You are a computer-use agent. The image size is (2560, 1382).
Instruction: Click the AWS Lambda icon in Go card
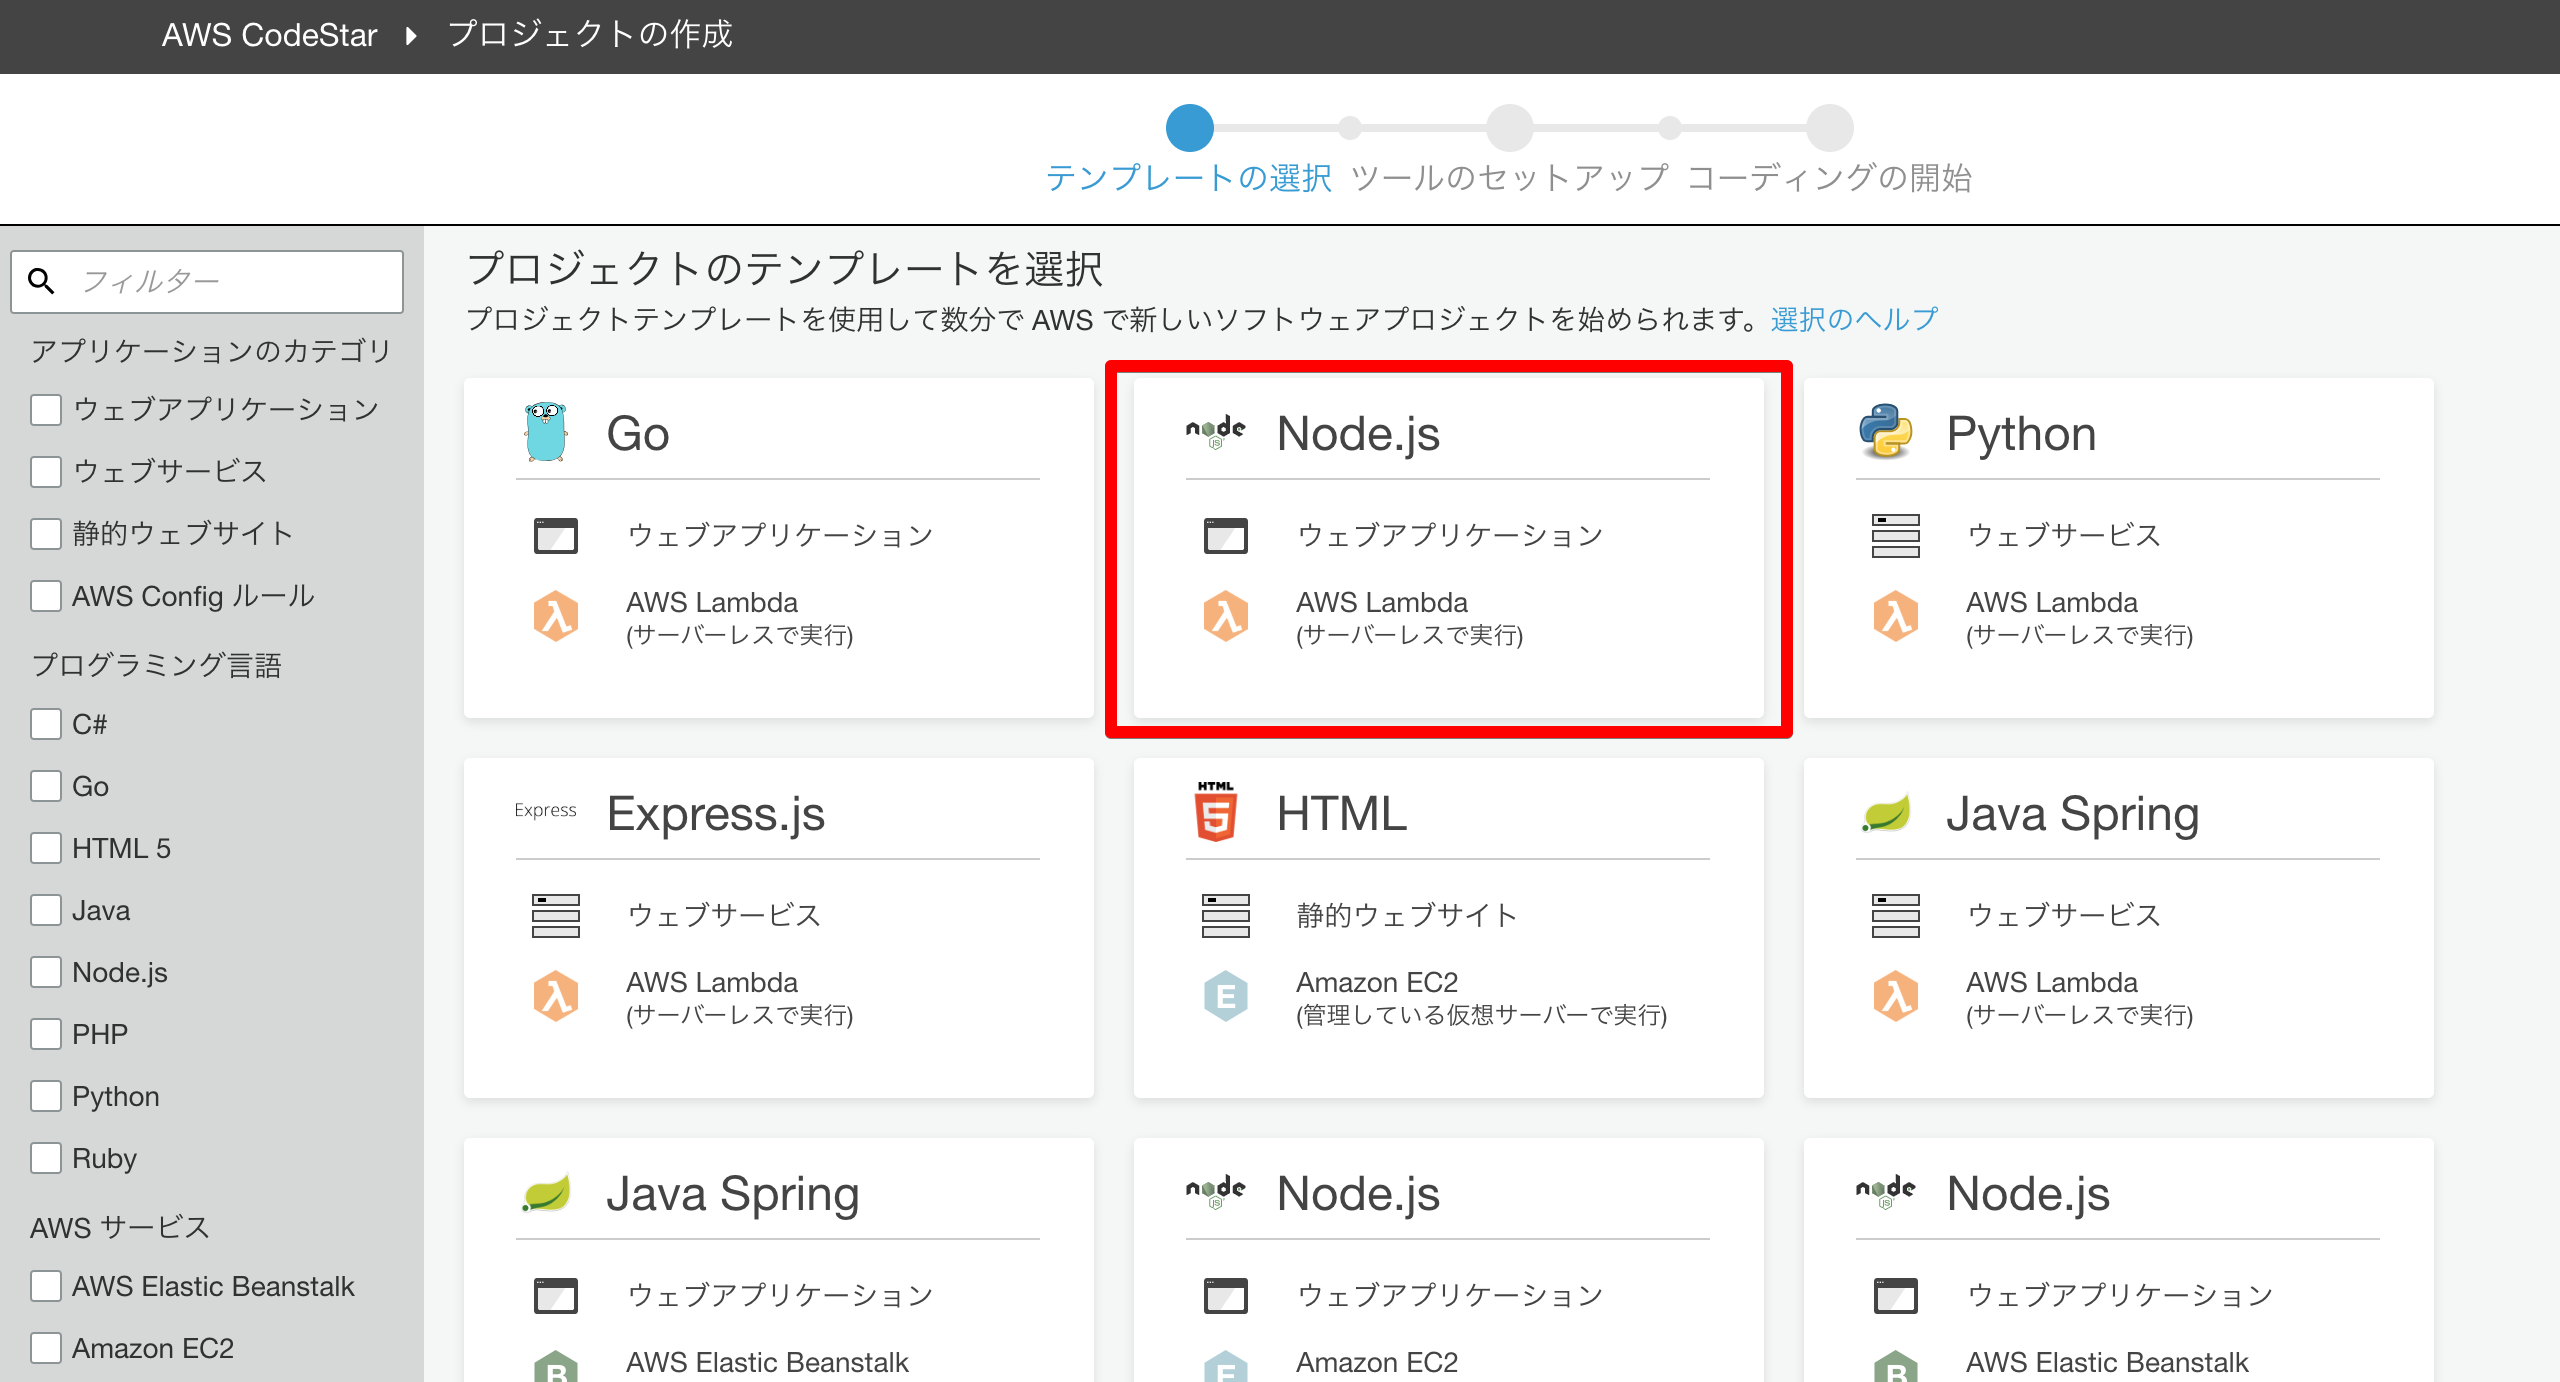tap(556, 616)
